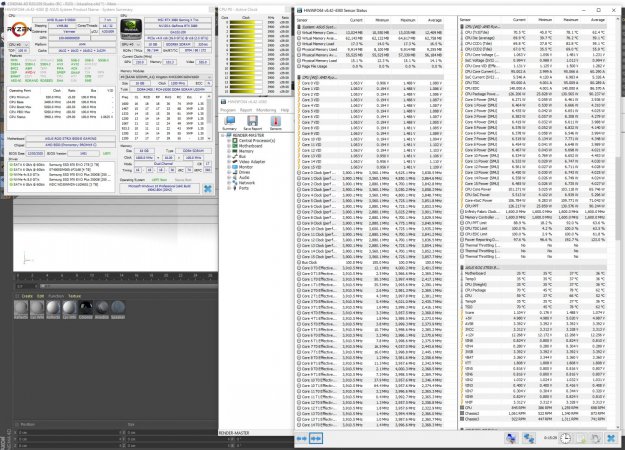Open the Report menu in HWiNFO
Viewport: 625px width, 450px height.
click(x=246, y=110)
